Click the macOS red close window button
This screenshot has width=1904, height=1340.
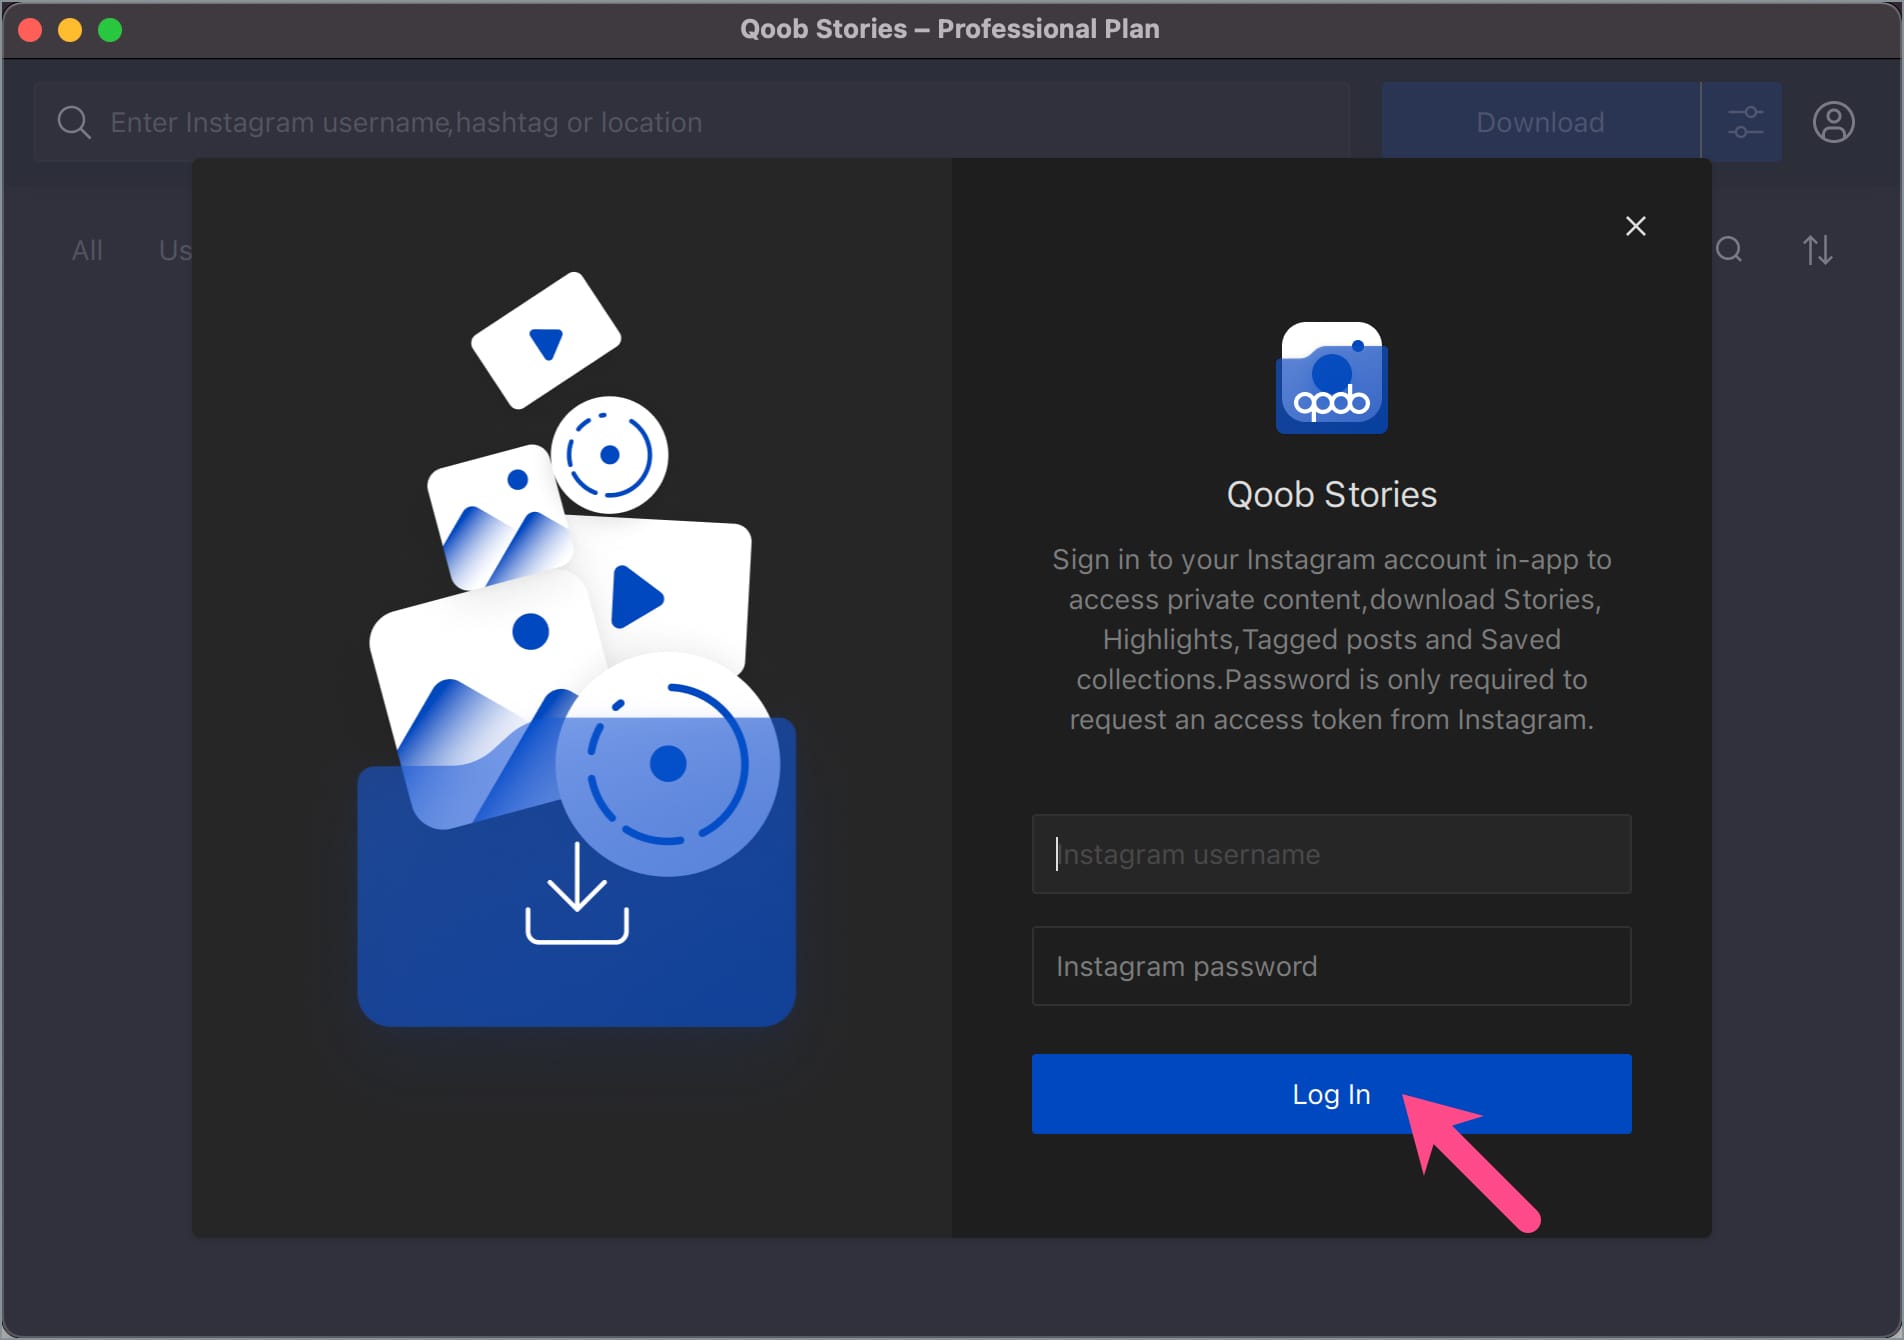pos(30,30)
